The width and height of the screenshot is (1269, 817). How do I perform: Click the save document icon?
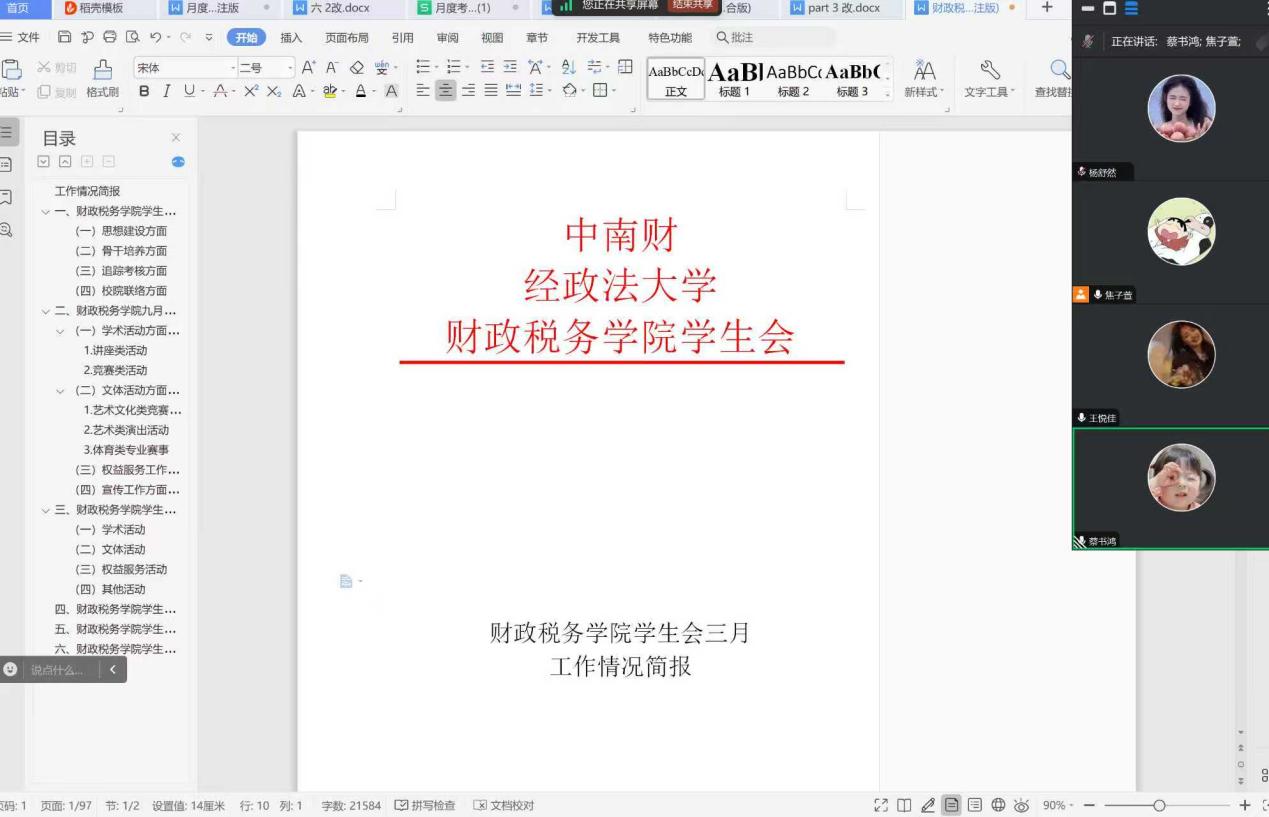point(65,37)
